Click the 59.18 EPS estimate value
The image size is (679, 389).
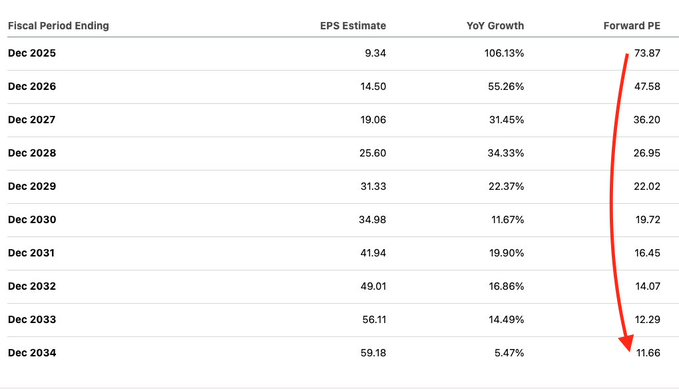[373, 353]
